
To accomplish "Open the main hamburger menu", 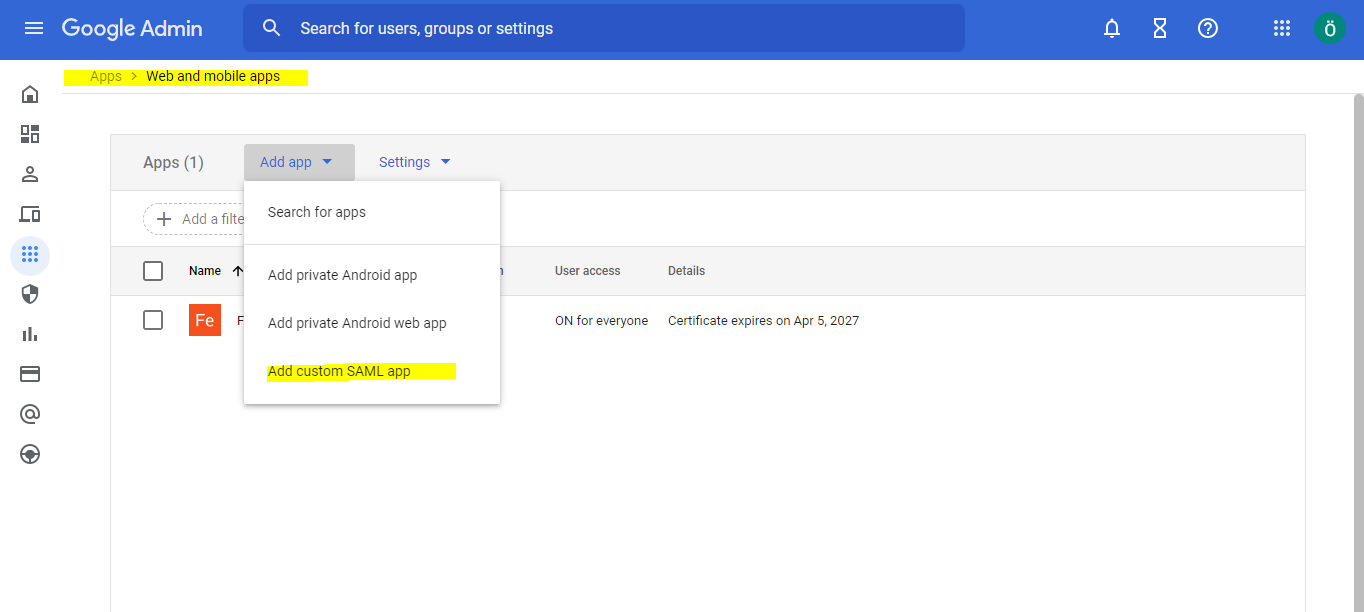I will point(34,28).
